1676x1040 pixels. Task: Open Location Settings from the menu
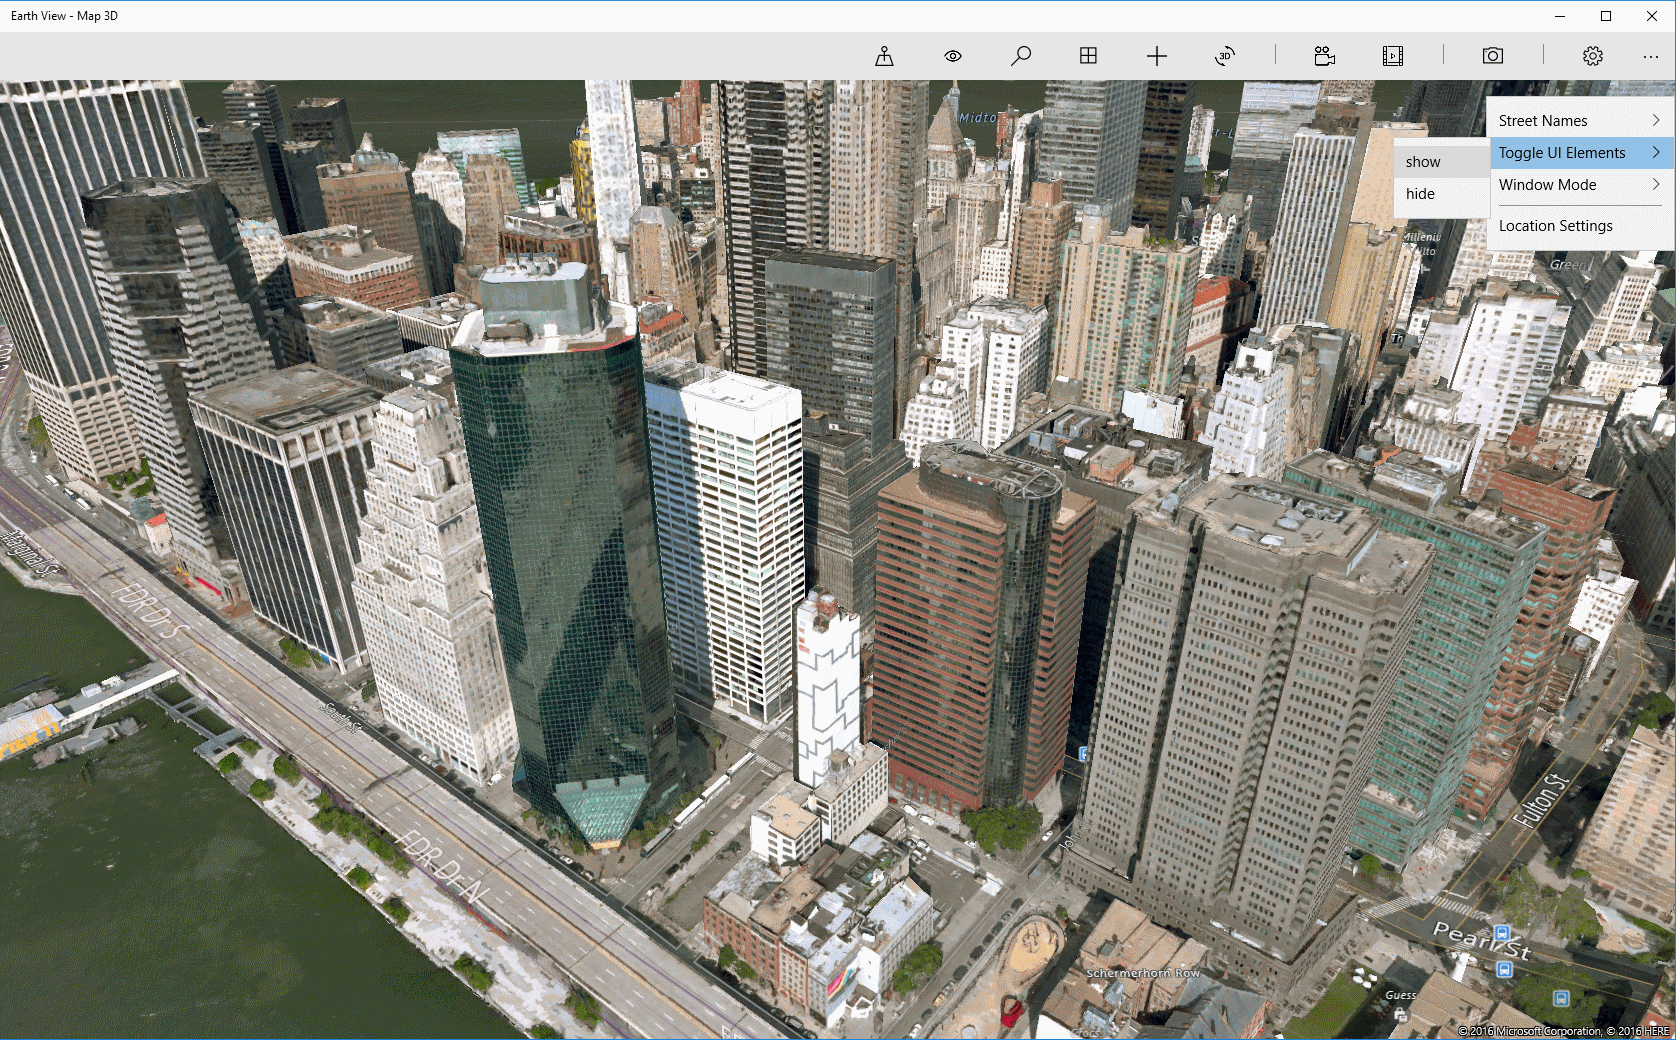point(1556,226)
